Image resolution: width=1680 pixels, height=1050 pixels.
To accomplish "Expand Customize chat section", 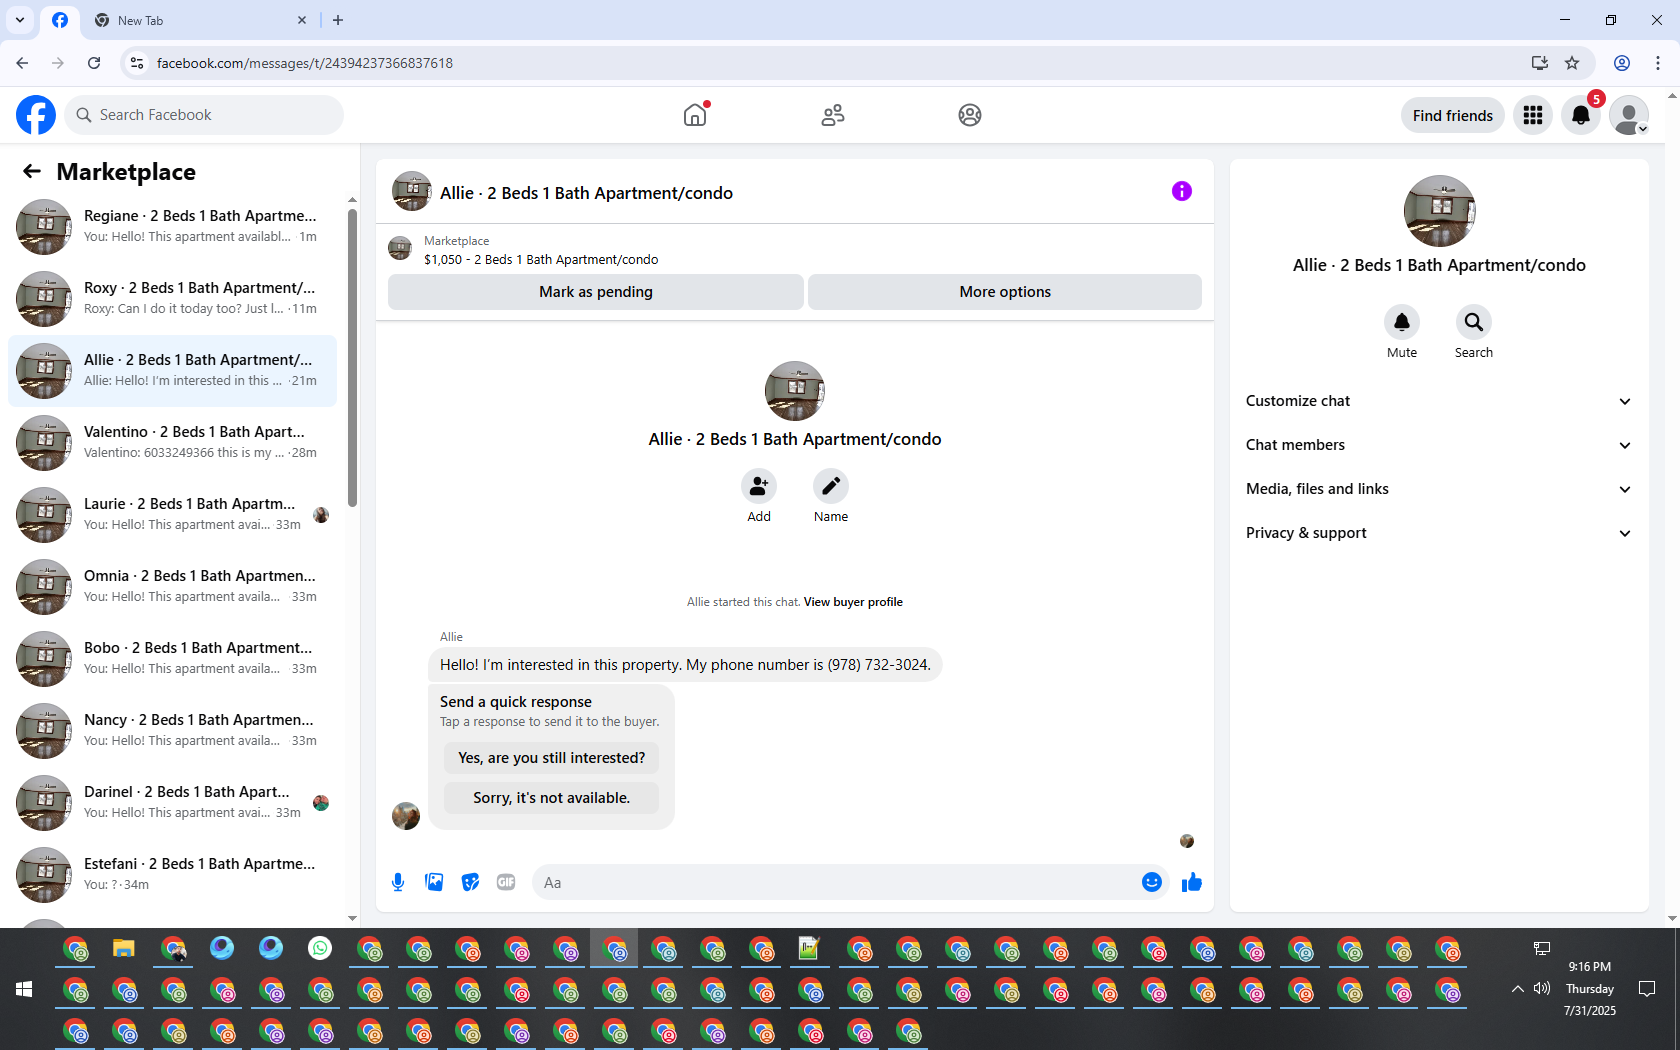I will pos(1439,401).
